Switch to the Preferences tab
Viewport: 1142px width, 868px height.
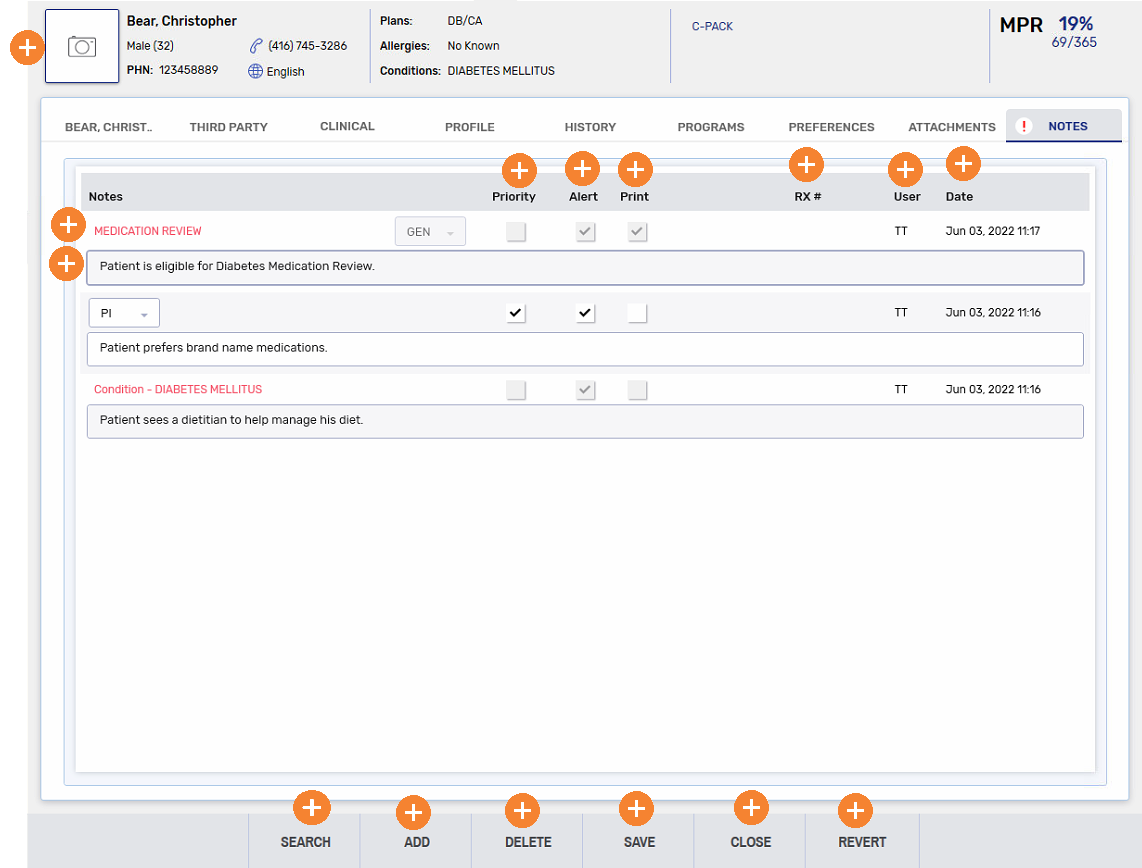click(831, 127)
